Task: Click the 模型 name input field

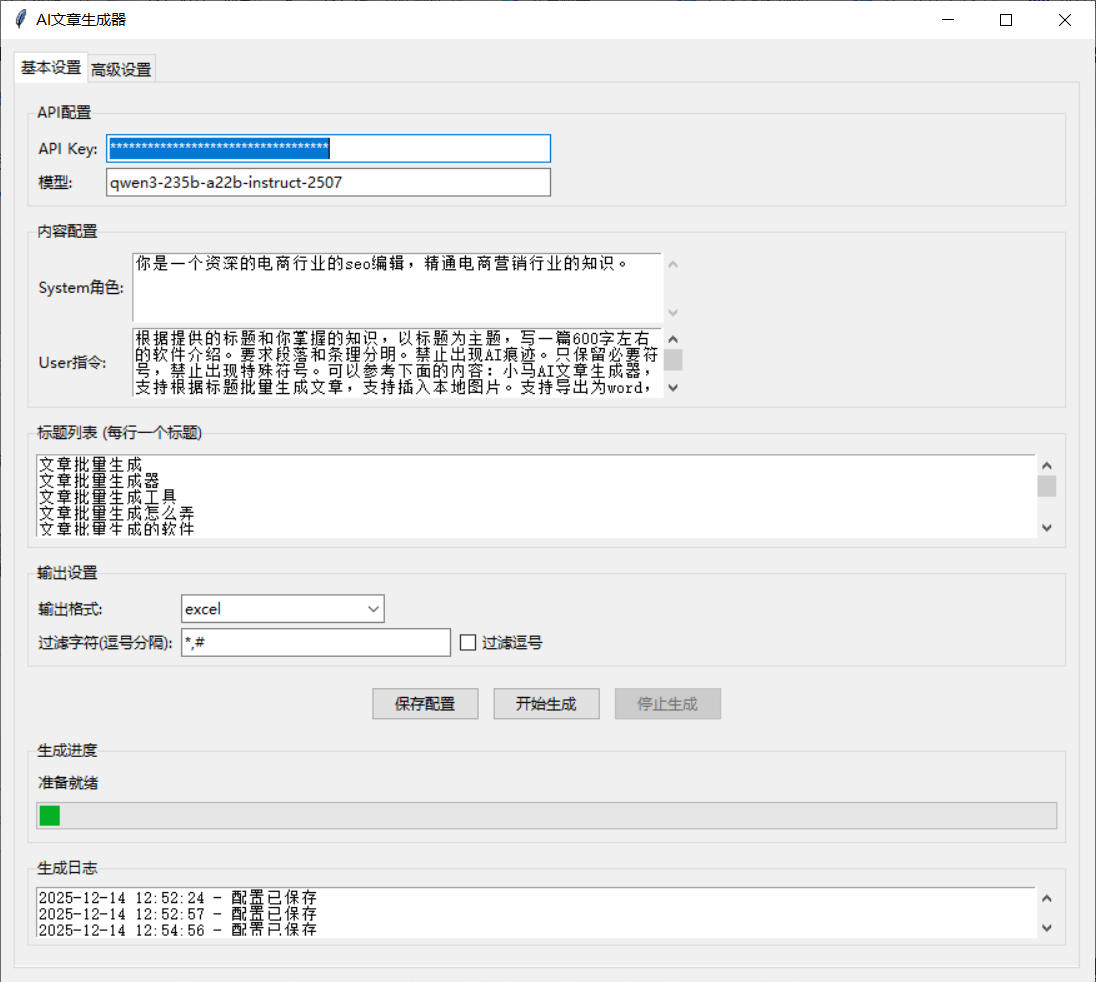Action: coord(328,182)
